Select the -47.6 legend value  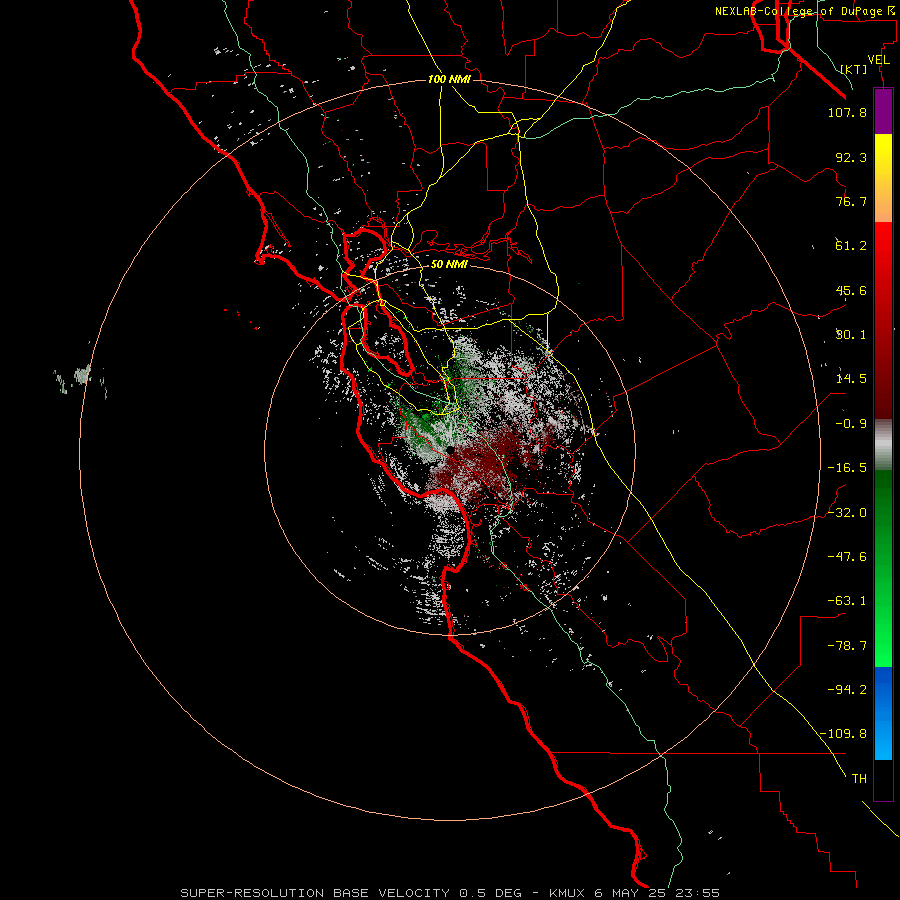[847, 557]
